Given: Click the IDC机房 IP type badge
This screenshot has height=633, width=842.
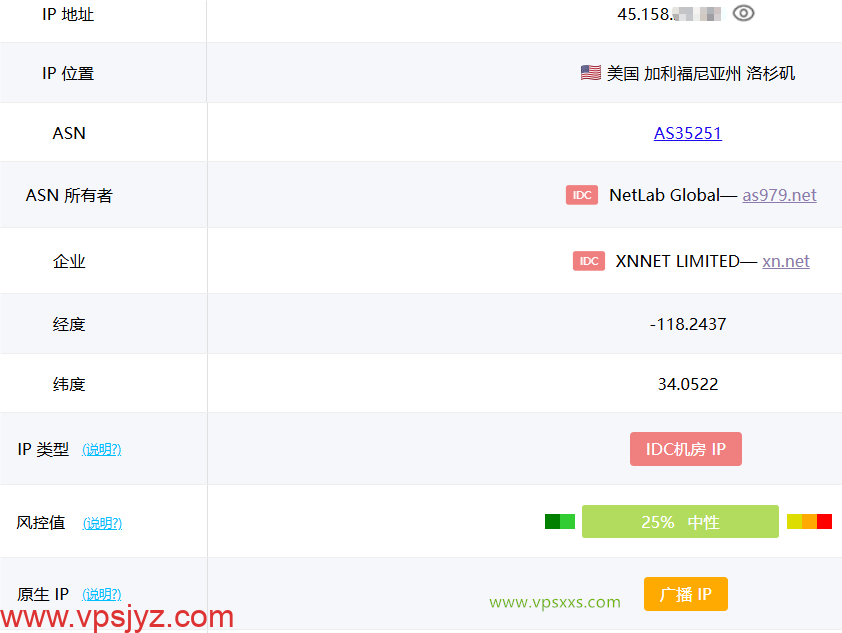Looking at the screenshot, I should click(x=686, y=449).
